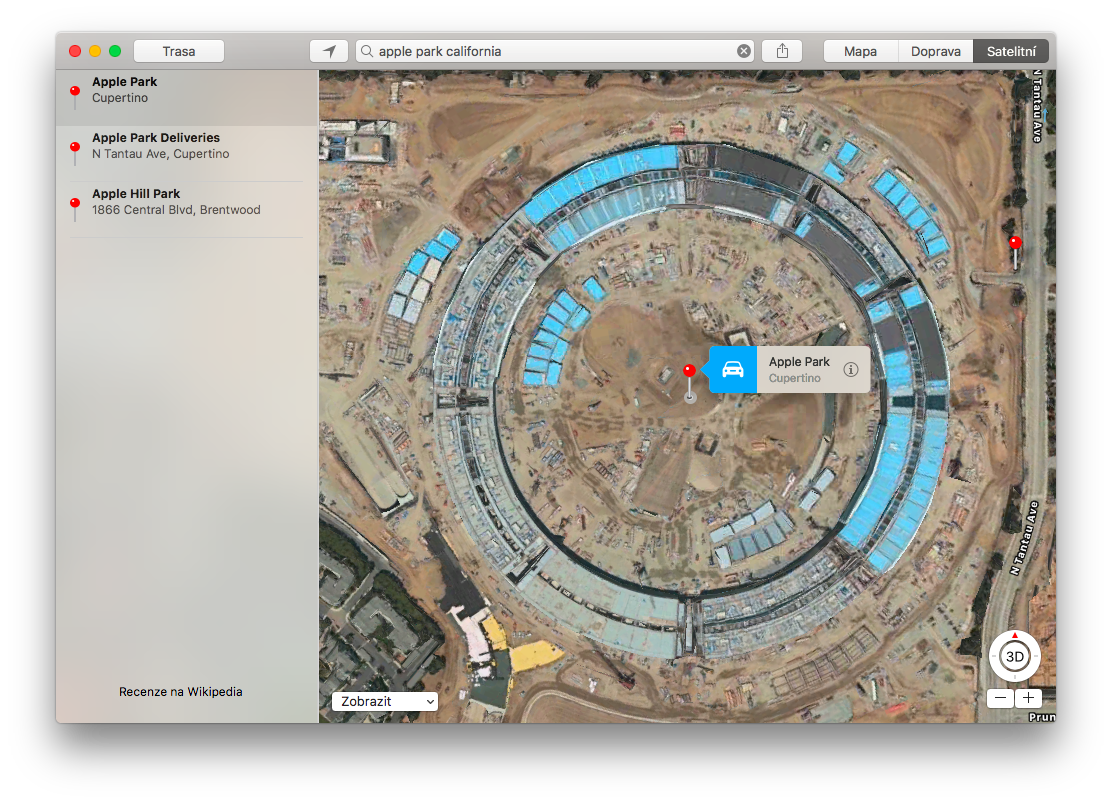
Task: Zoom out with the minus button
Action: (x=1000, y=698)
